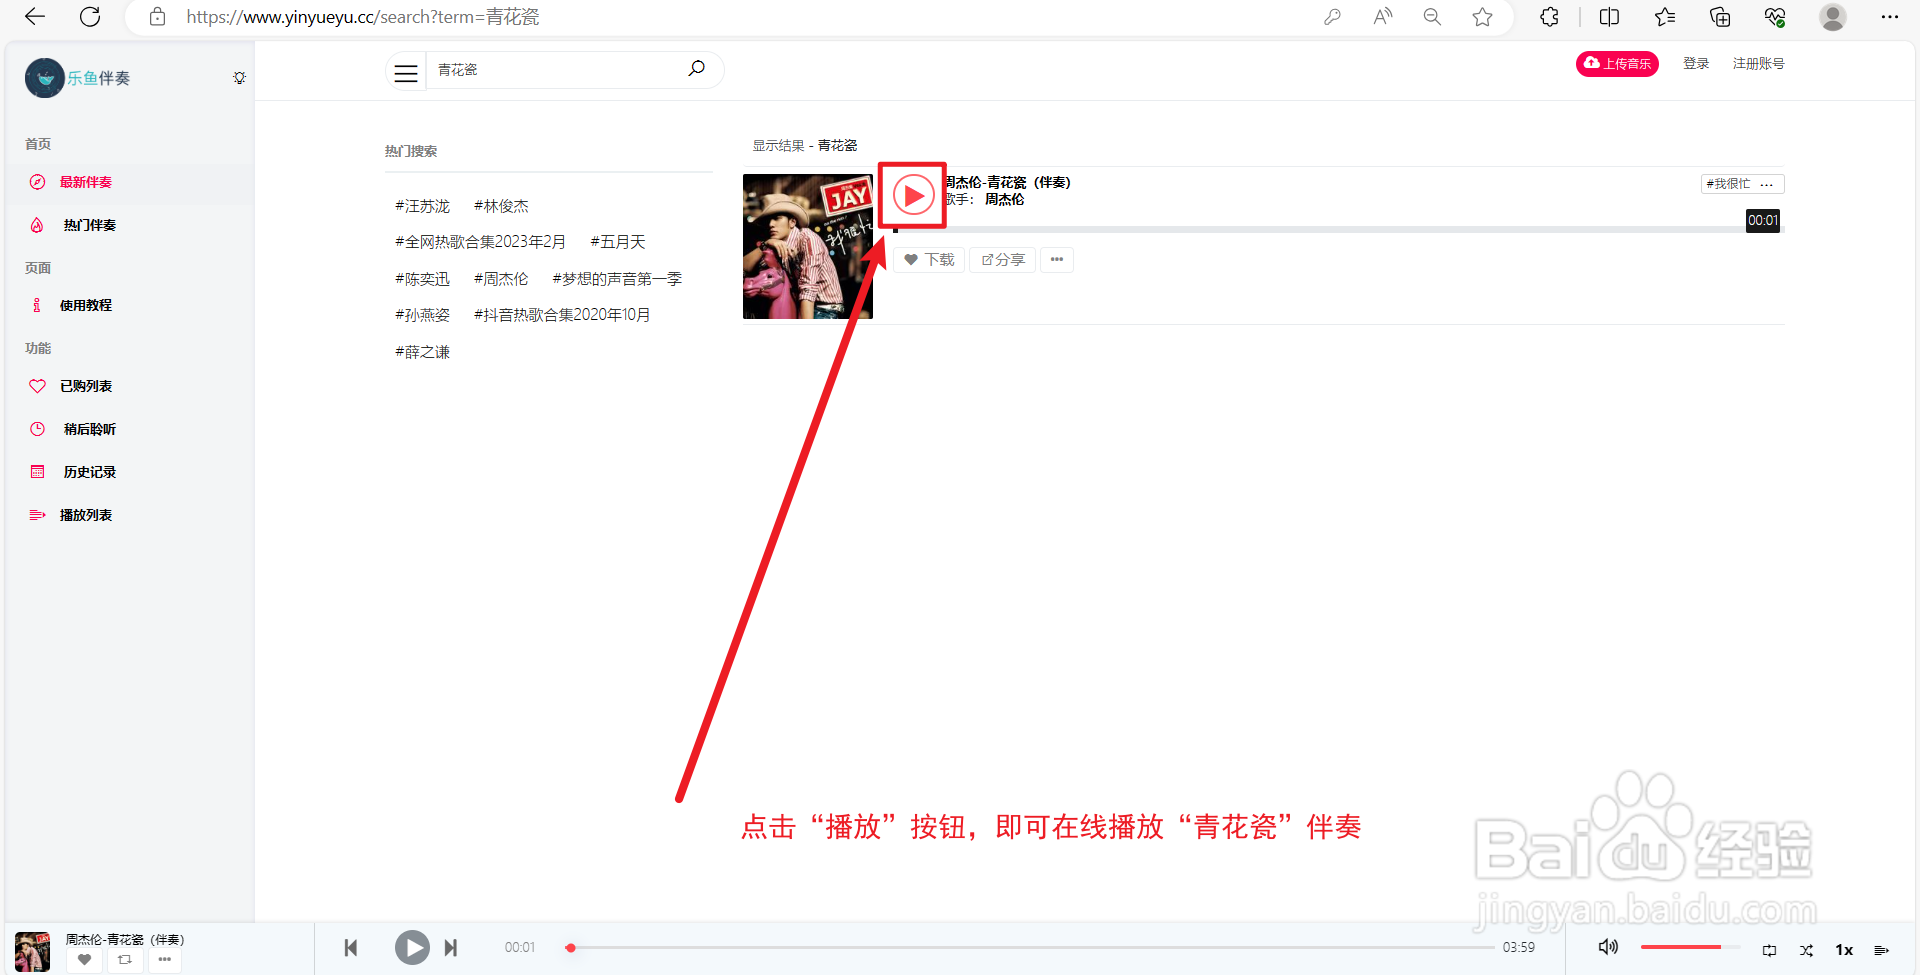Select hot search tag #汪苏泷
The width and height of the screenshot is (1920, 975).
(422, 206)
